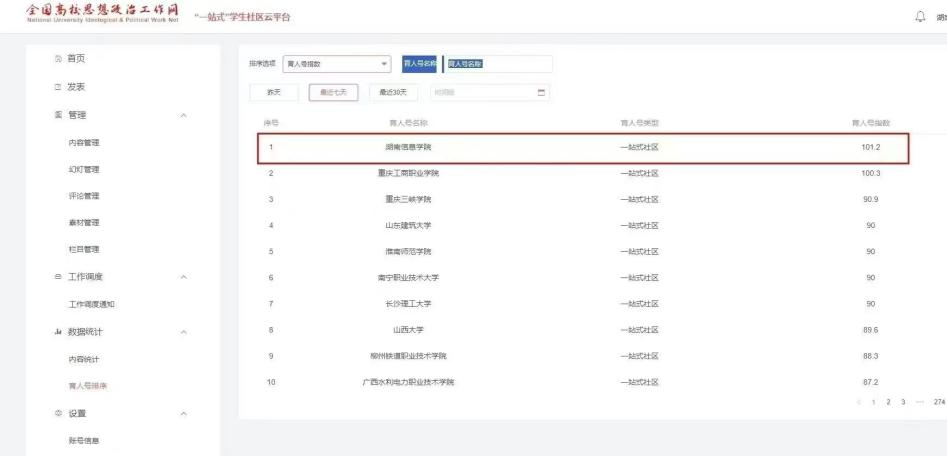Select the 最近七天 filter button

pyautogui.click(x=333, y=93)
